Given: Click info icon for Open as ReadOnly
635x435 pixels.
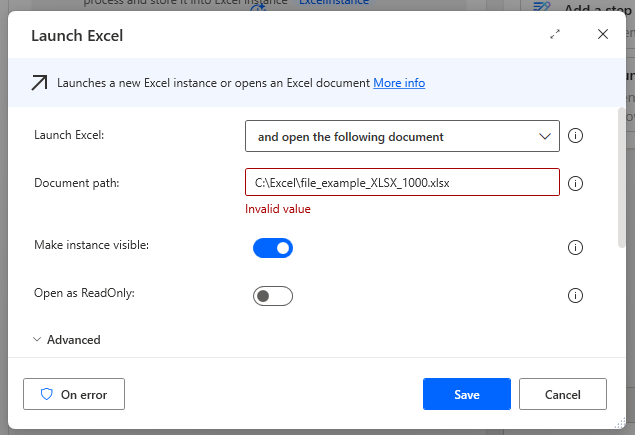Looking at the screenshot, I should point(575,296).
